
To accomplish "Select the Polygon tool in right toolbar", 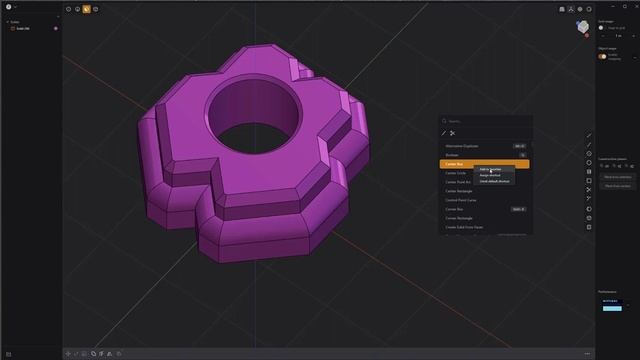I will click(x=589, y=153).
